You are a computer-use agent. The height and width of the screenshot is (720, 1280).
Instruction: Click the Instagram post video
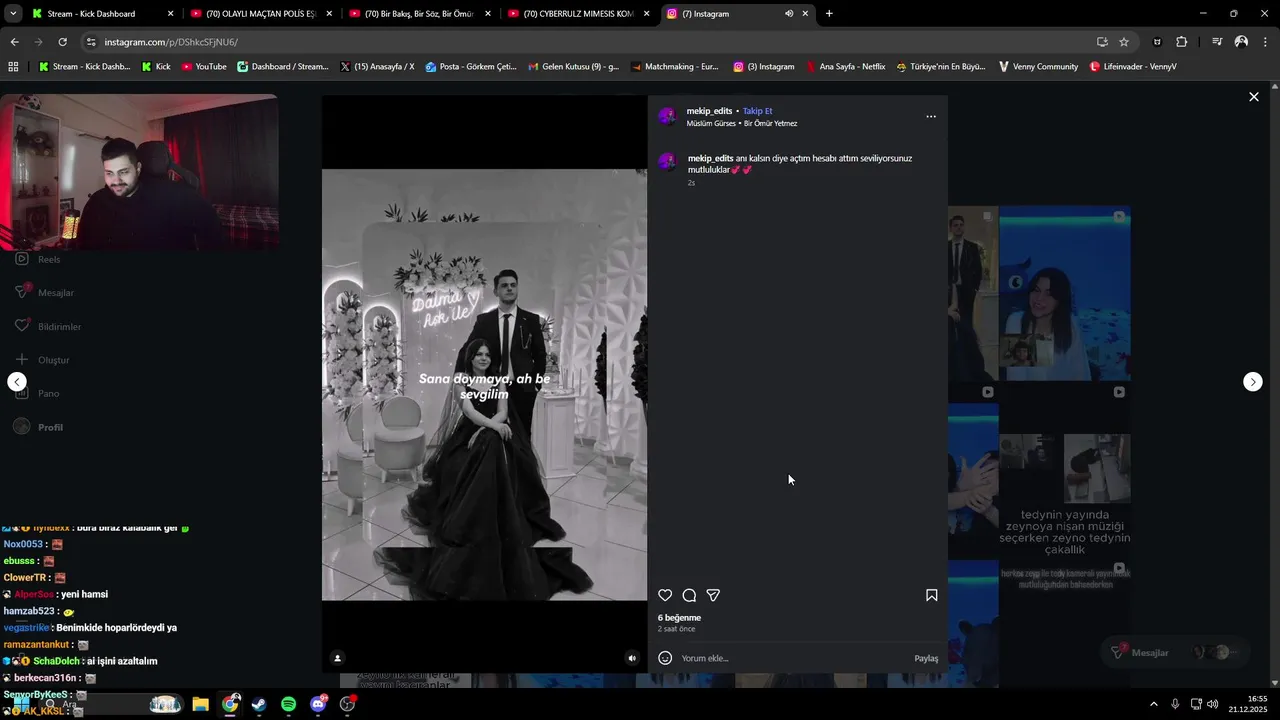[484, 385]
